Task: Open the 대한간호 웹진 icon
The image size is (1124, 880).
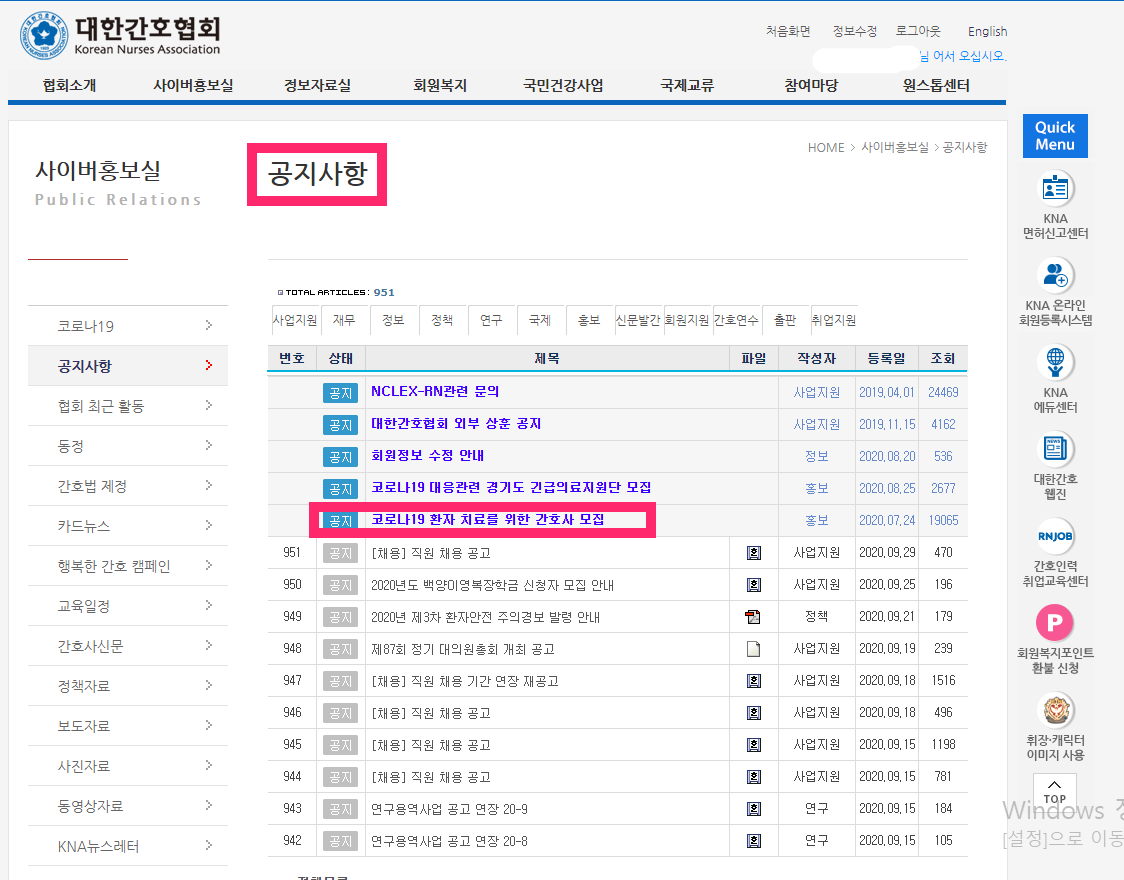Action: coord(1055,449)
